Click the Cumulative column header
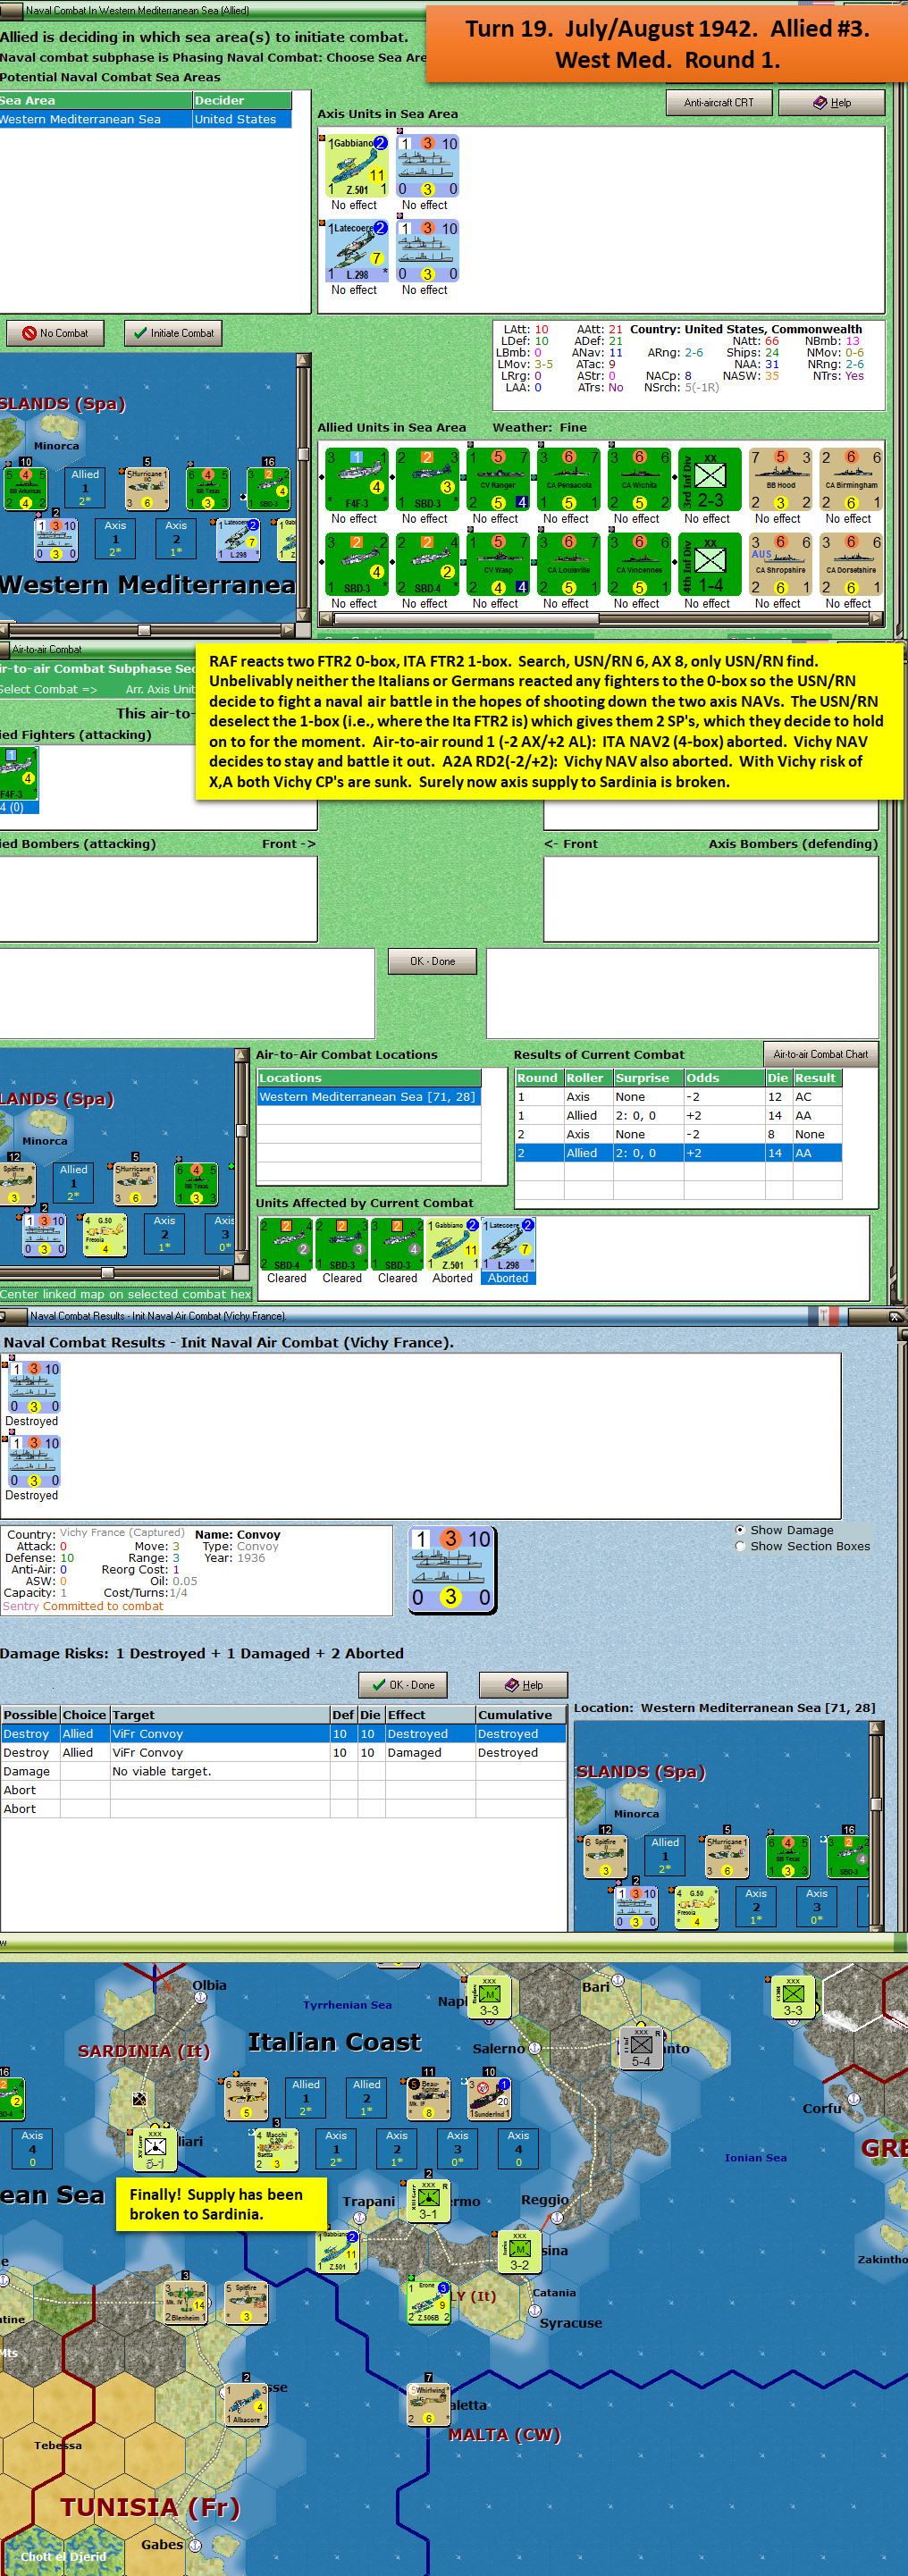The width and height of the screenshot is (908, 2576). [x=520, y=1714]
